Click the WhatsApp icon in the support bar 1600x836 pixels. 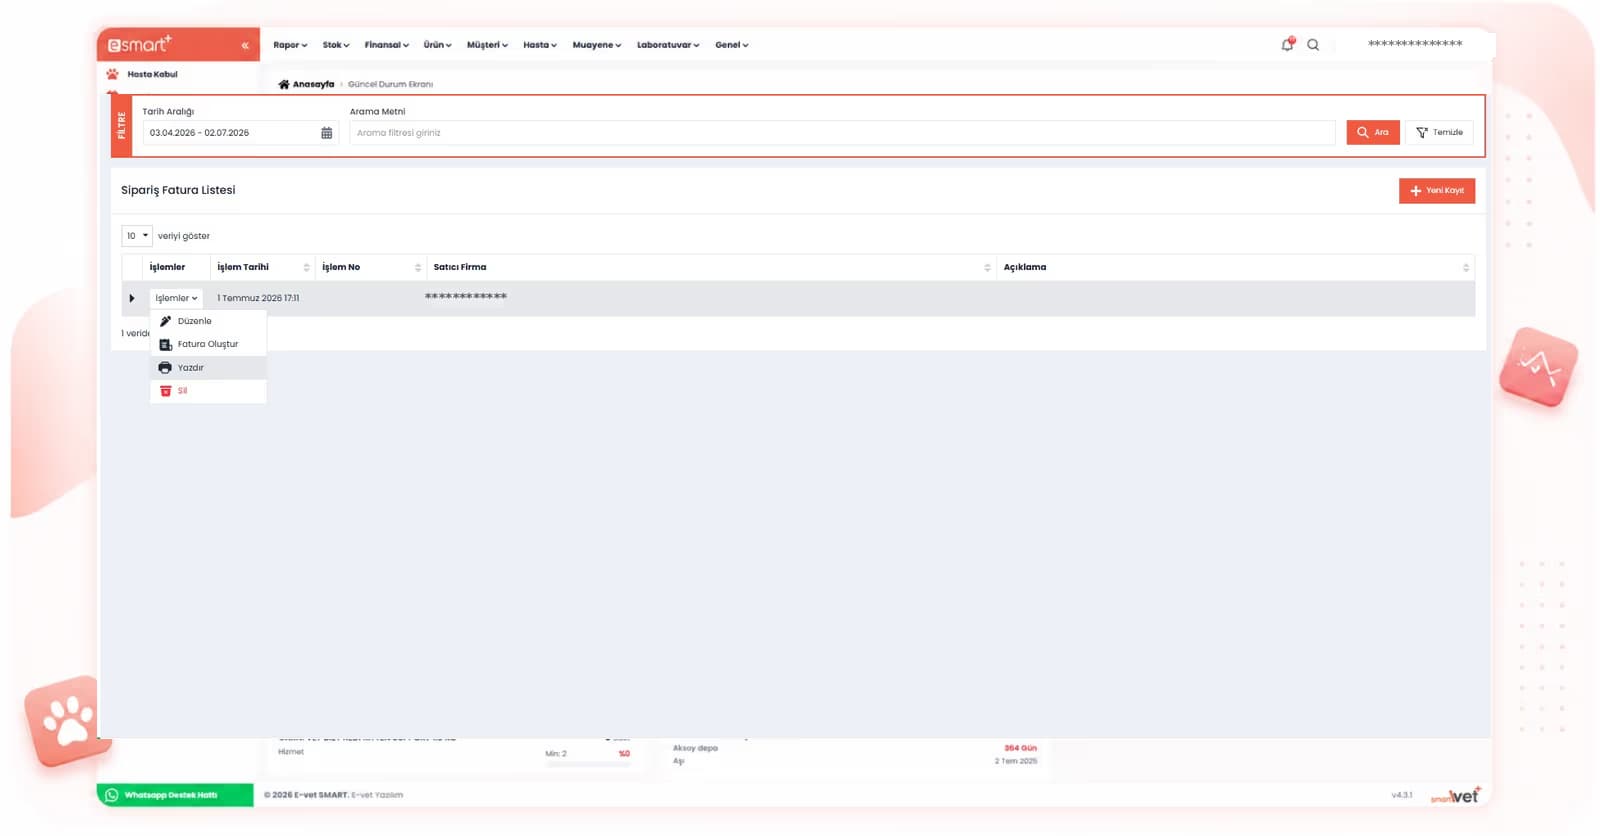tap(112, 795)
